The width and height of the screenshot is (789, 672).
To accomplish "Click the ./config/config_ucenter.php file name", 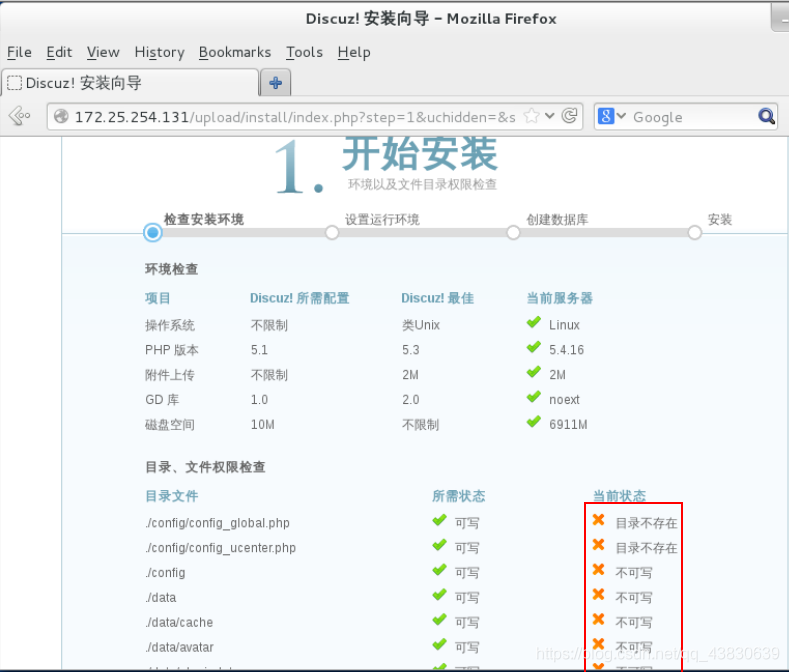I will 220,548.
